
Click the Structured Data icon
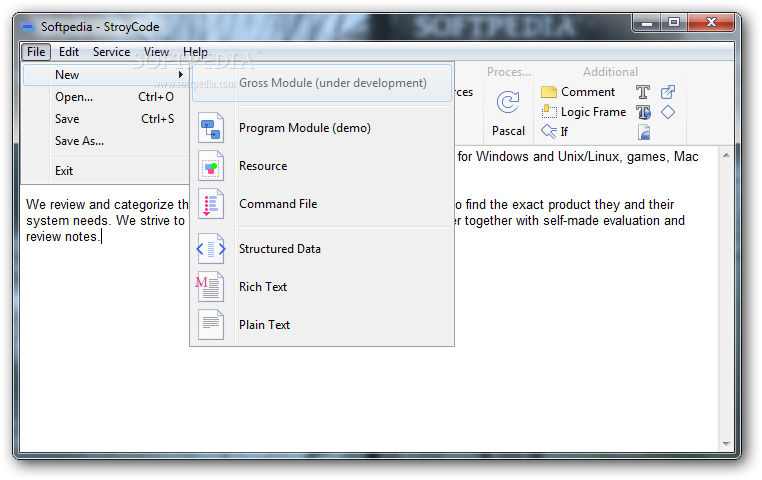tap(211, 249)
